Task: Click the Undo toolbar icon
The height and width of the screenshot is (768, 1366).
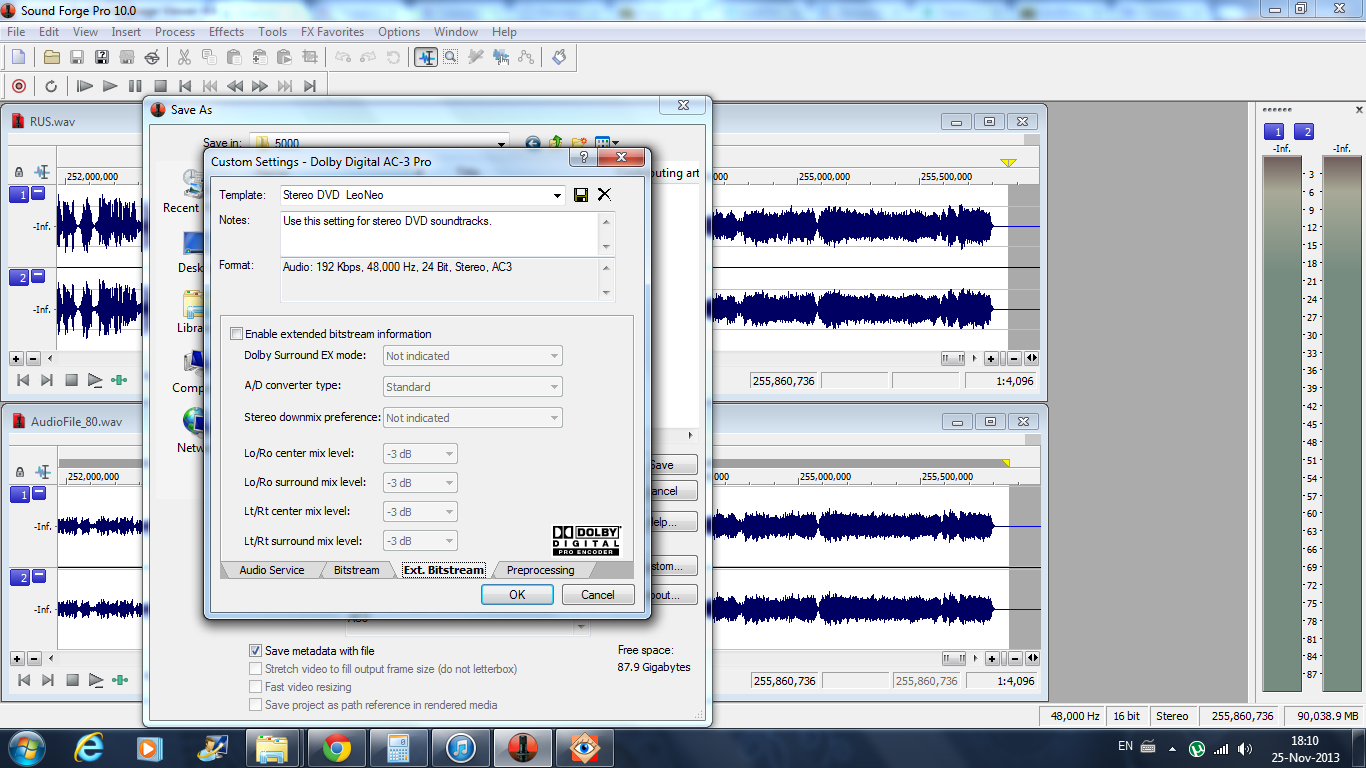Action: pyautogui.click(x=344, y=57)
